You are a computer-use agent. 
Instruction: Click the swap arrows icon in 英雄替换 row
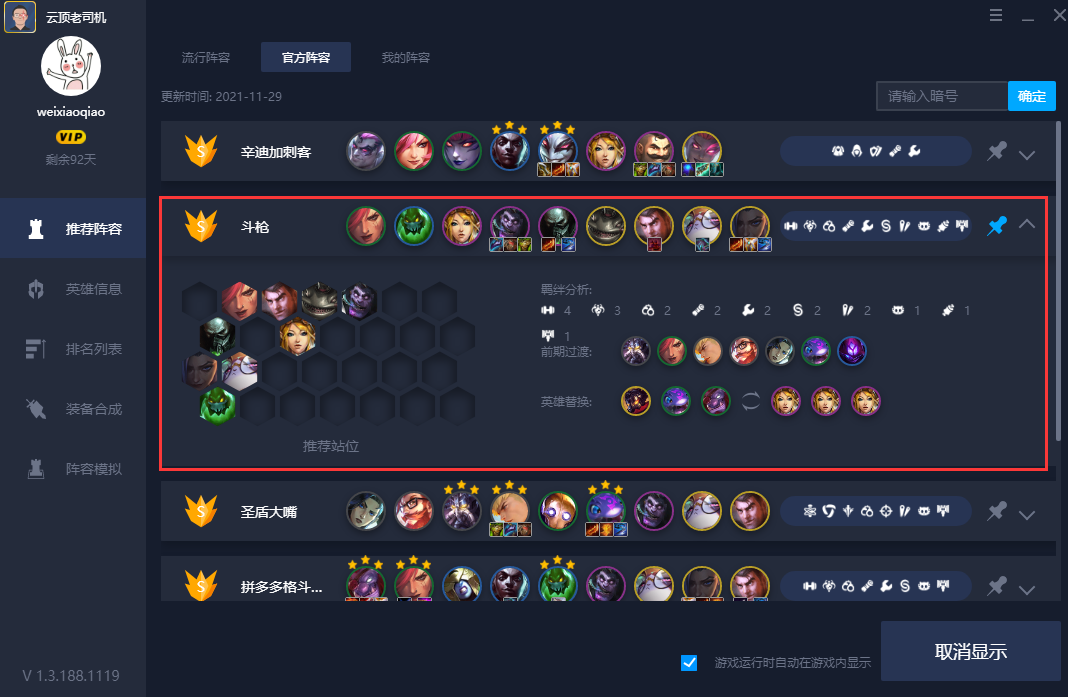751,401
